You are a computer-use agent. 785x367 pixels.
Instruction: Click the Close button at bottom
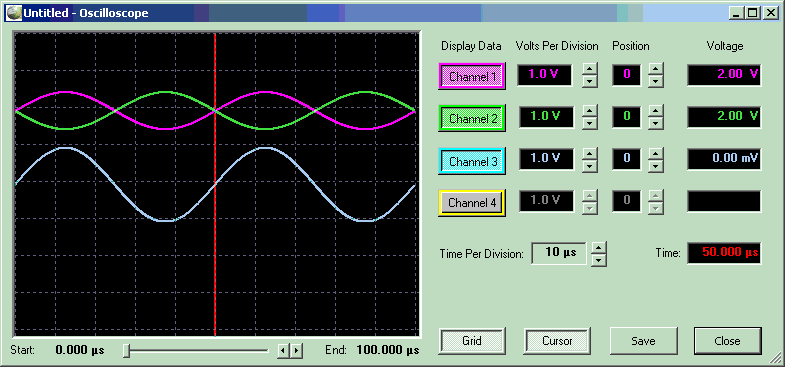[x=727, y=341]
